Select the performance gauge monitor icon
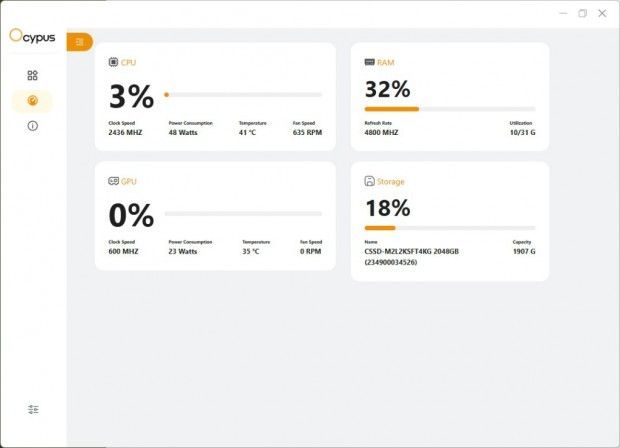 [32, 101]
